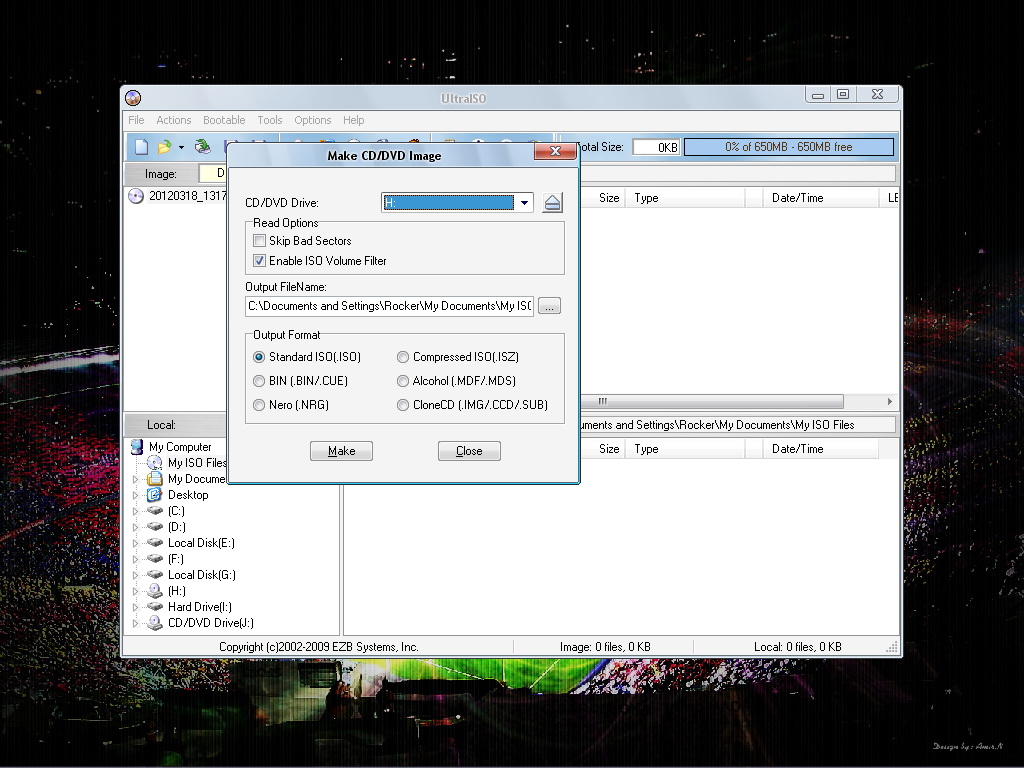Uncheck Enable ISO Volume Filter
This screenshot has height=768, width=1024.
259,261
